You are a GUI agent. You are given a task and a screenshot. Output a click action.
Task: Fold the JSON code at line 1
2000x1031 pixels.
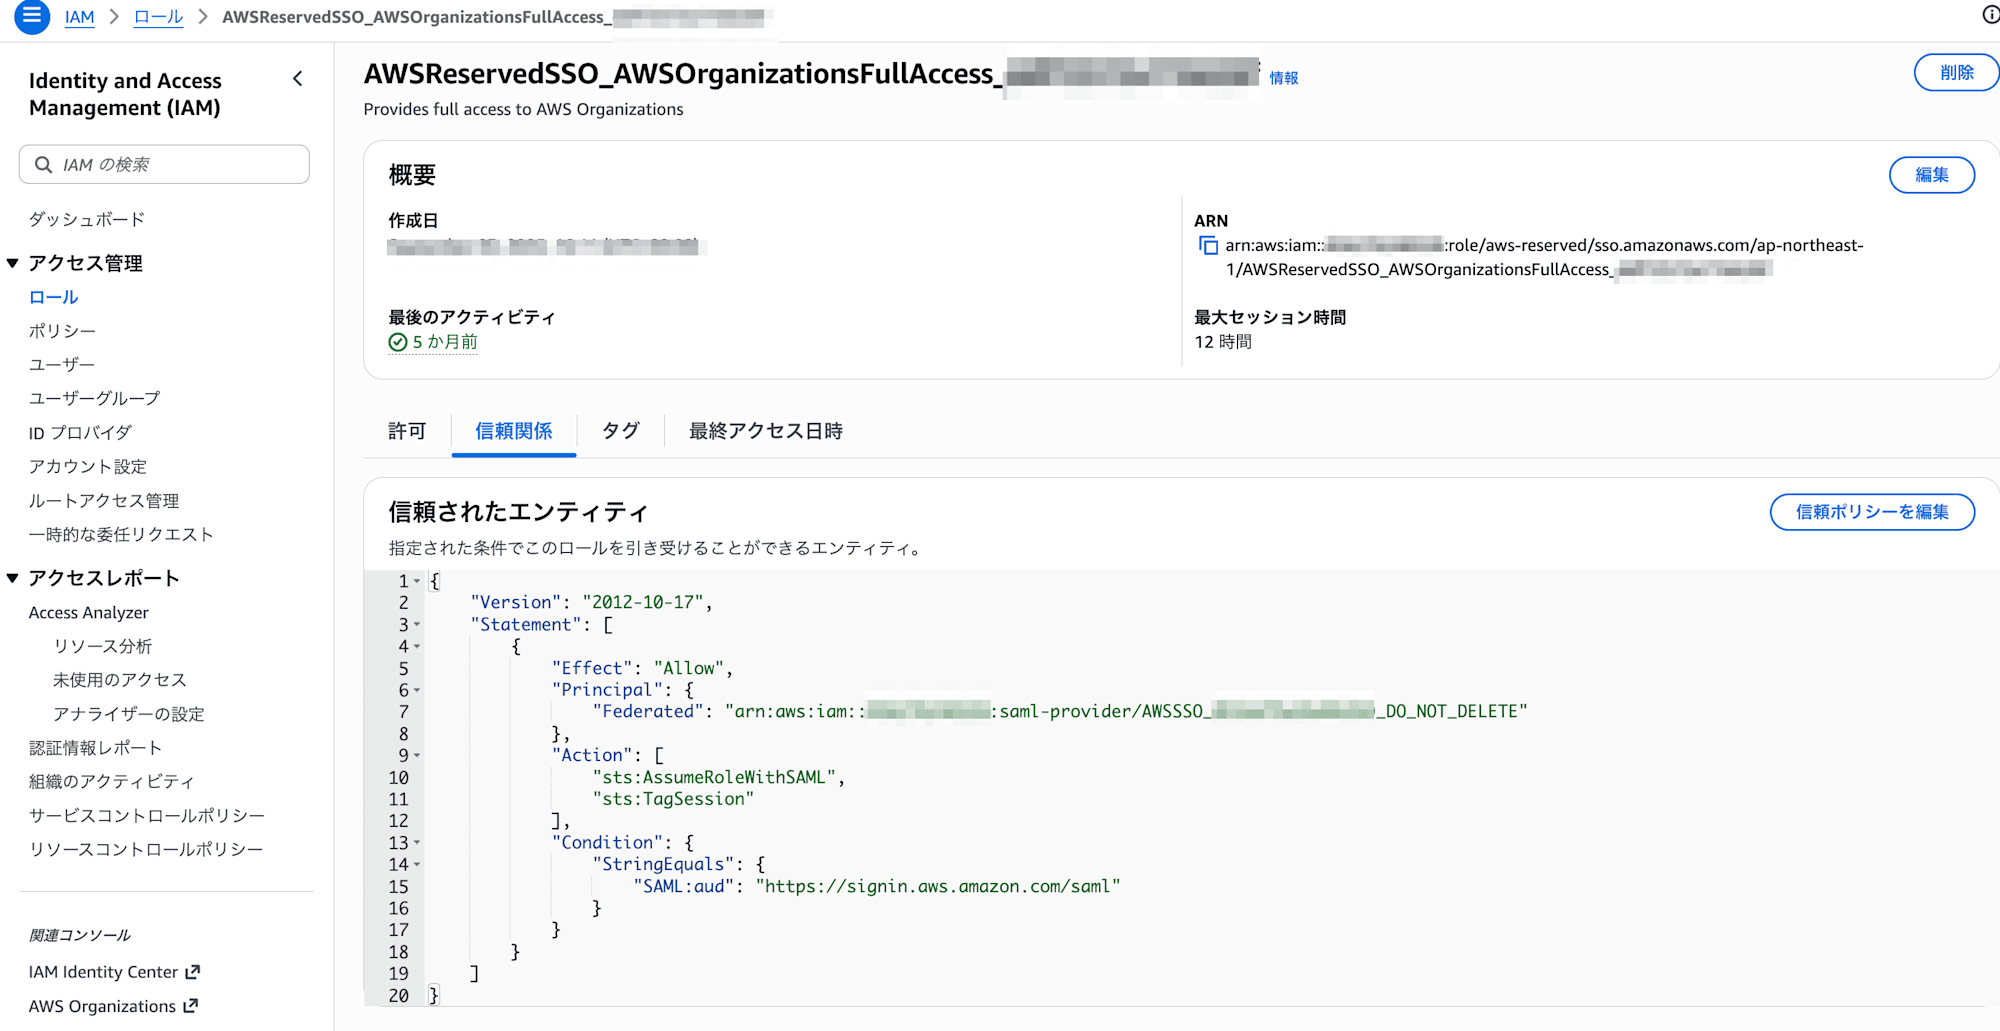[x=417, y=581]
